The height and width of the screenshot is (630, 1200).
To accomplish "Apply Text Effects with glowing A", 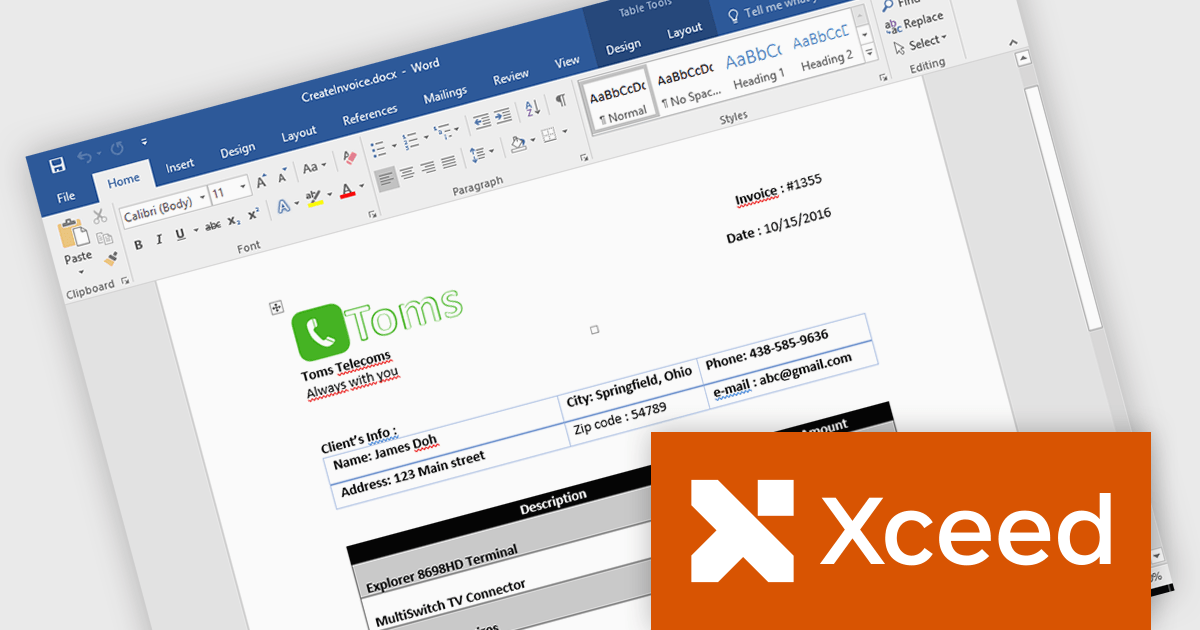I will 283,206.
